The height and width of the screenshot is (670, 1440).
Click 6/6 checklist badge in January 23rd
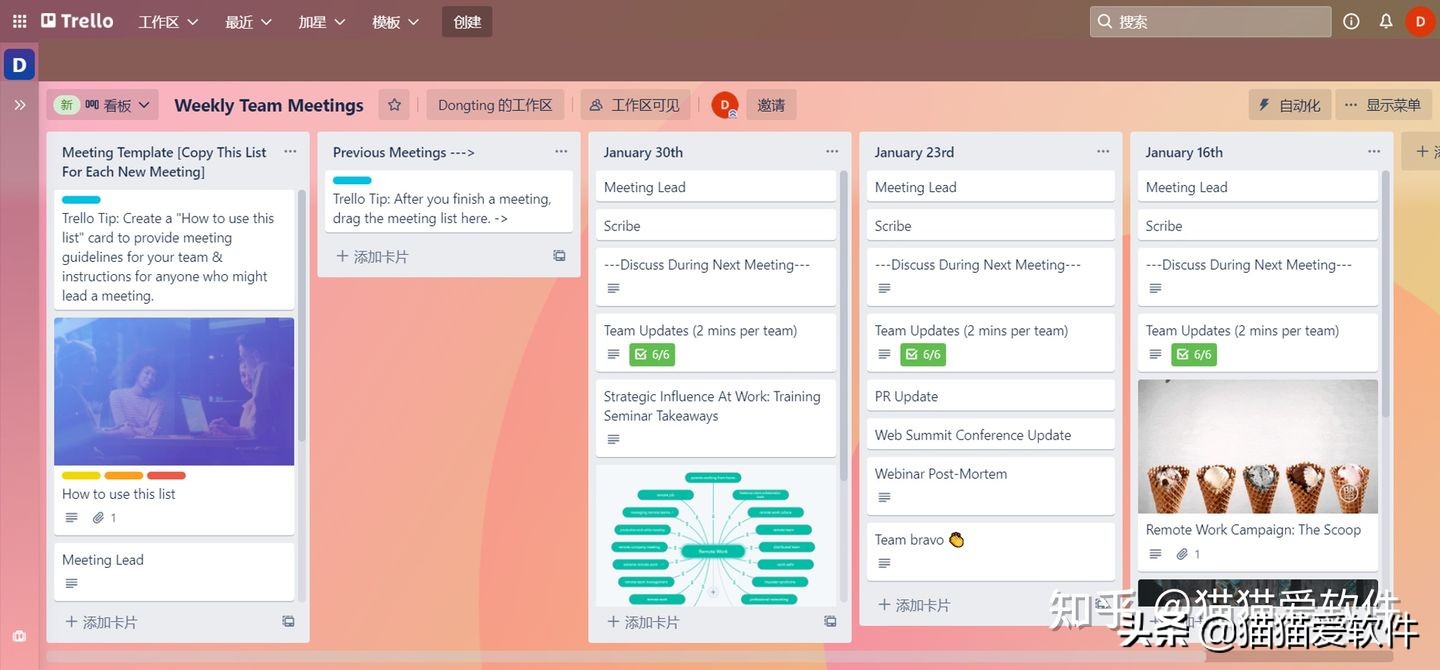(x=923, y=355)
